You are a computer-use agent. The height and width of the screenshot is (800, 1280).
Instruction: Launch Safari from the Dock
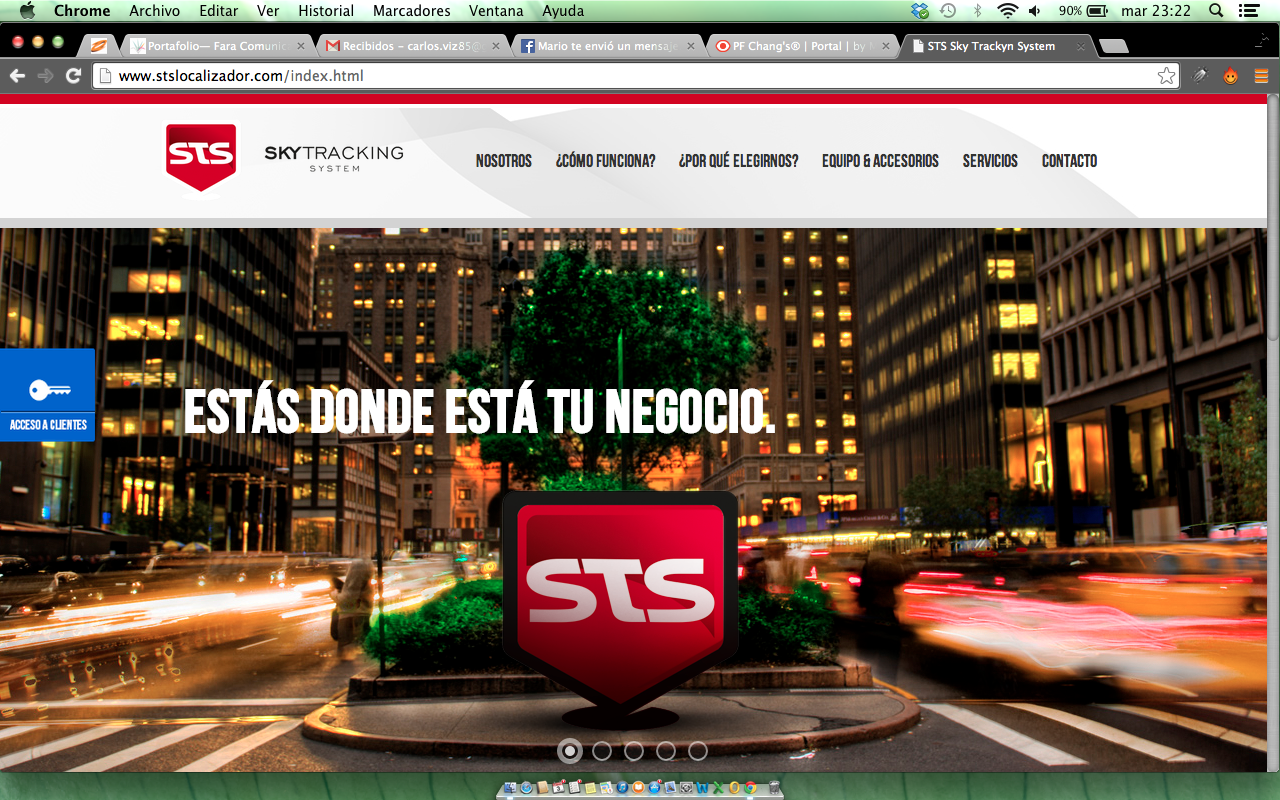[x=526, y=788]
